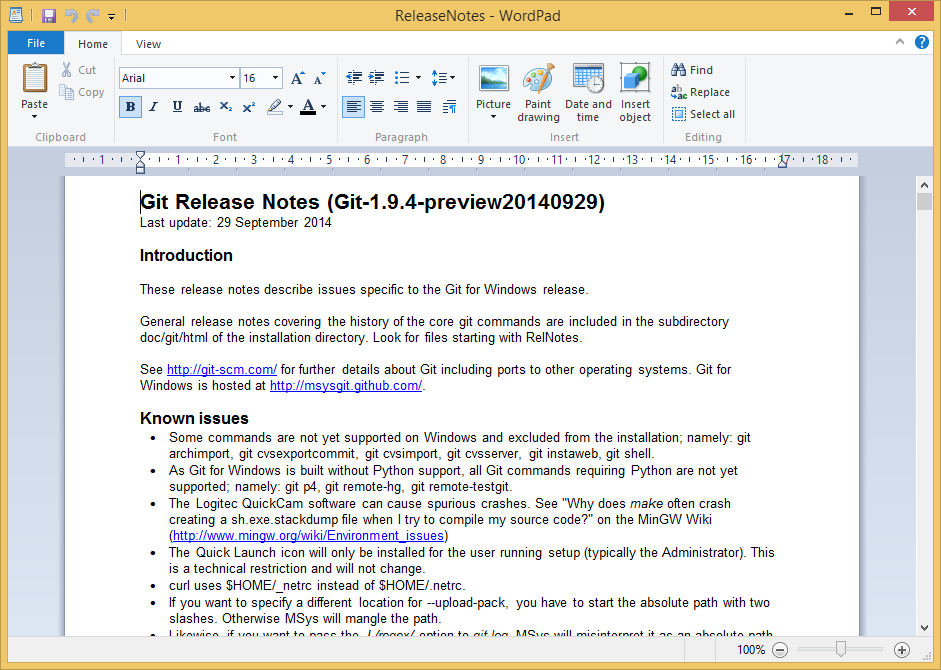Click Select all in Editing group

703,114
